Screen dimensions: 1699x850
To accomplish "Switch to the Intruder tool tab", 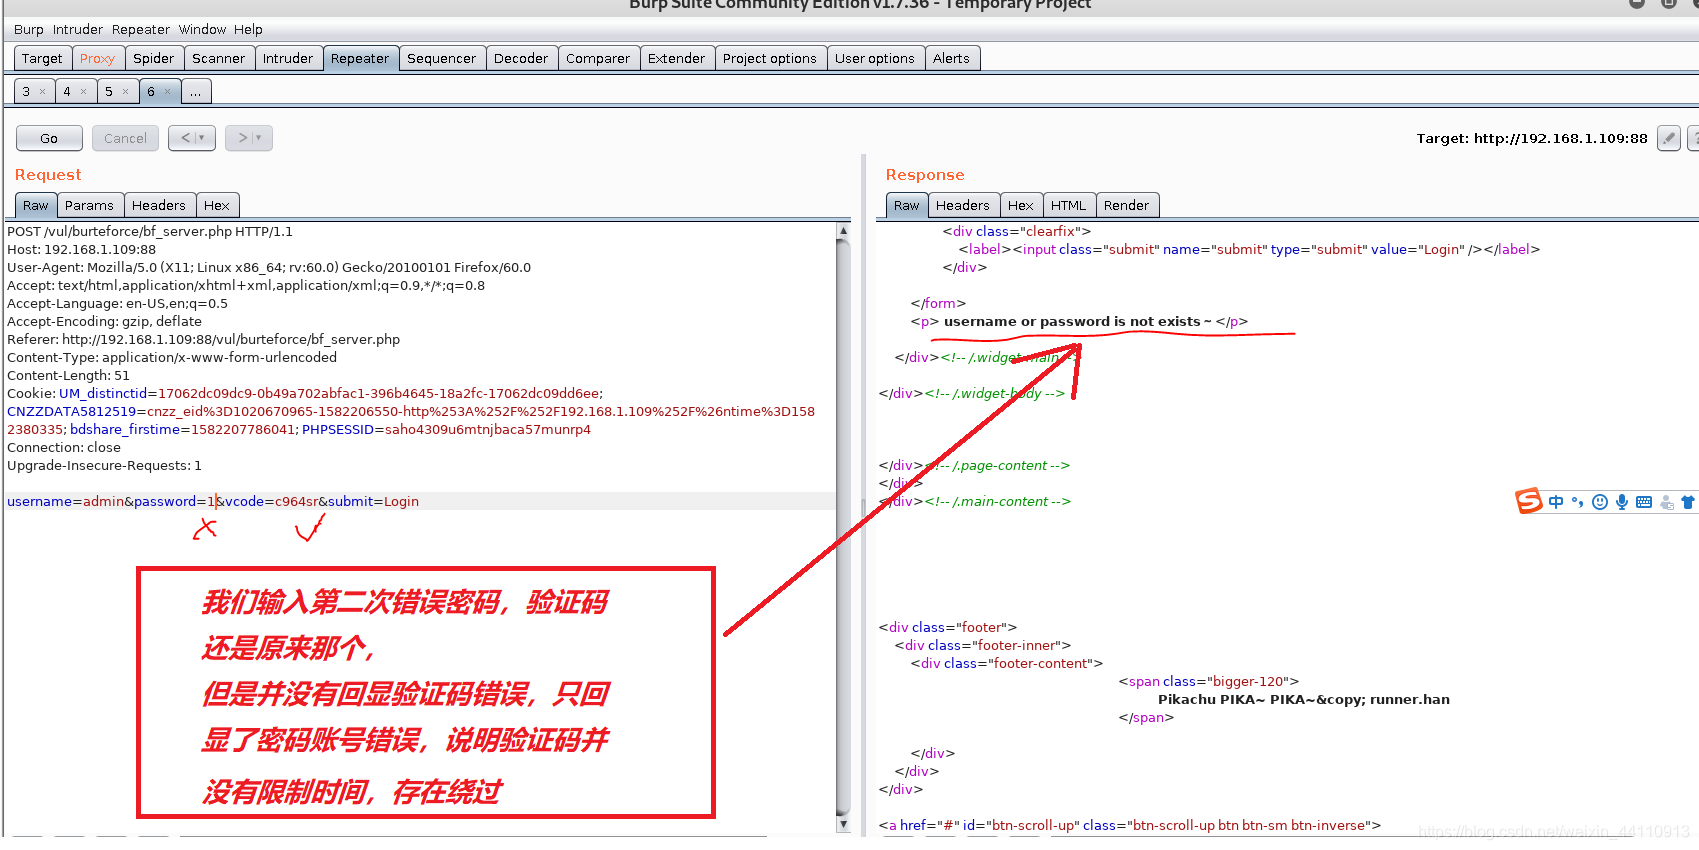I will pyautogui.click(x=288, y=58).
